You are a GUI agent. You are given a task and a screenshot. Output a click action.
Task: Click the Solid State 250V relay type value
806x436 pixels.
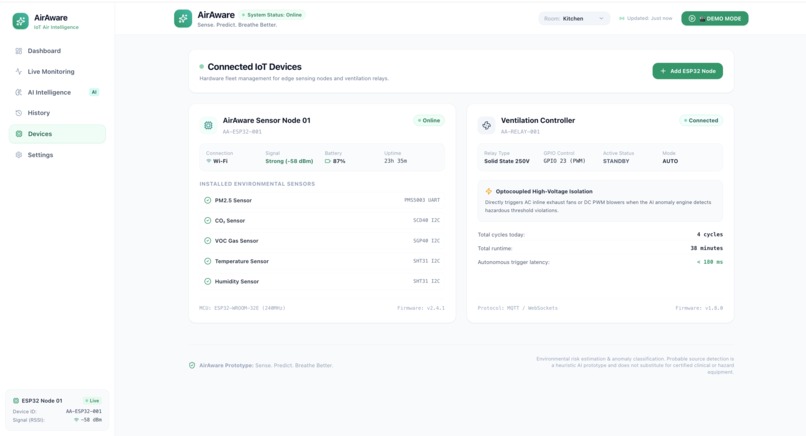(506, 161)
